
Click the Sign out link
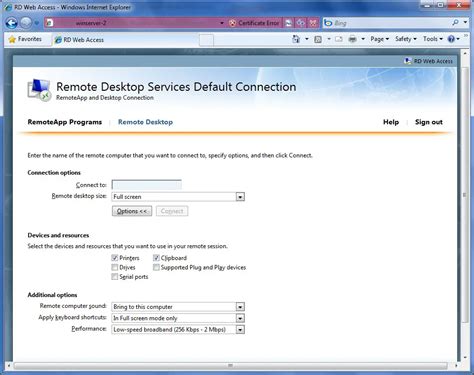(429, 122)
